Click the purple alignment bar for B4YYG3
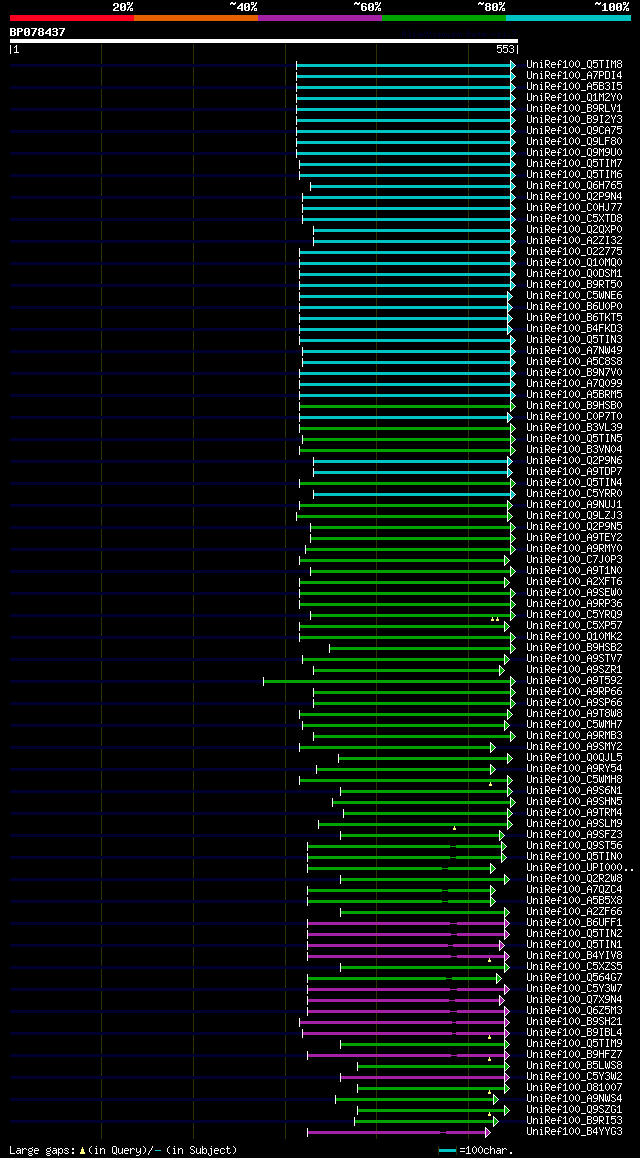 pyautogui.click(x=399, y=1132)
